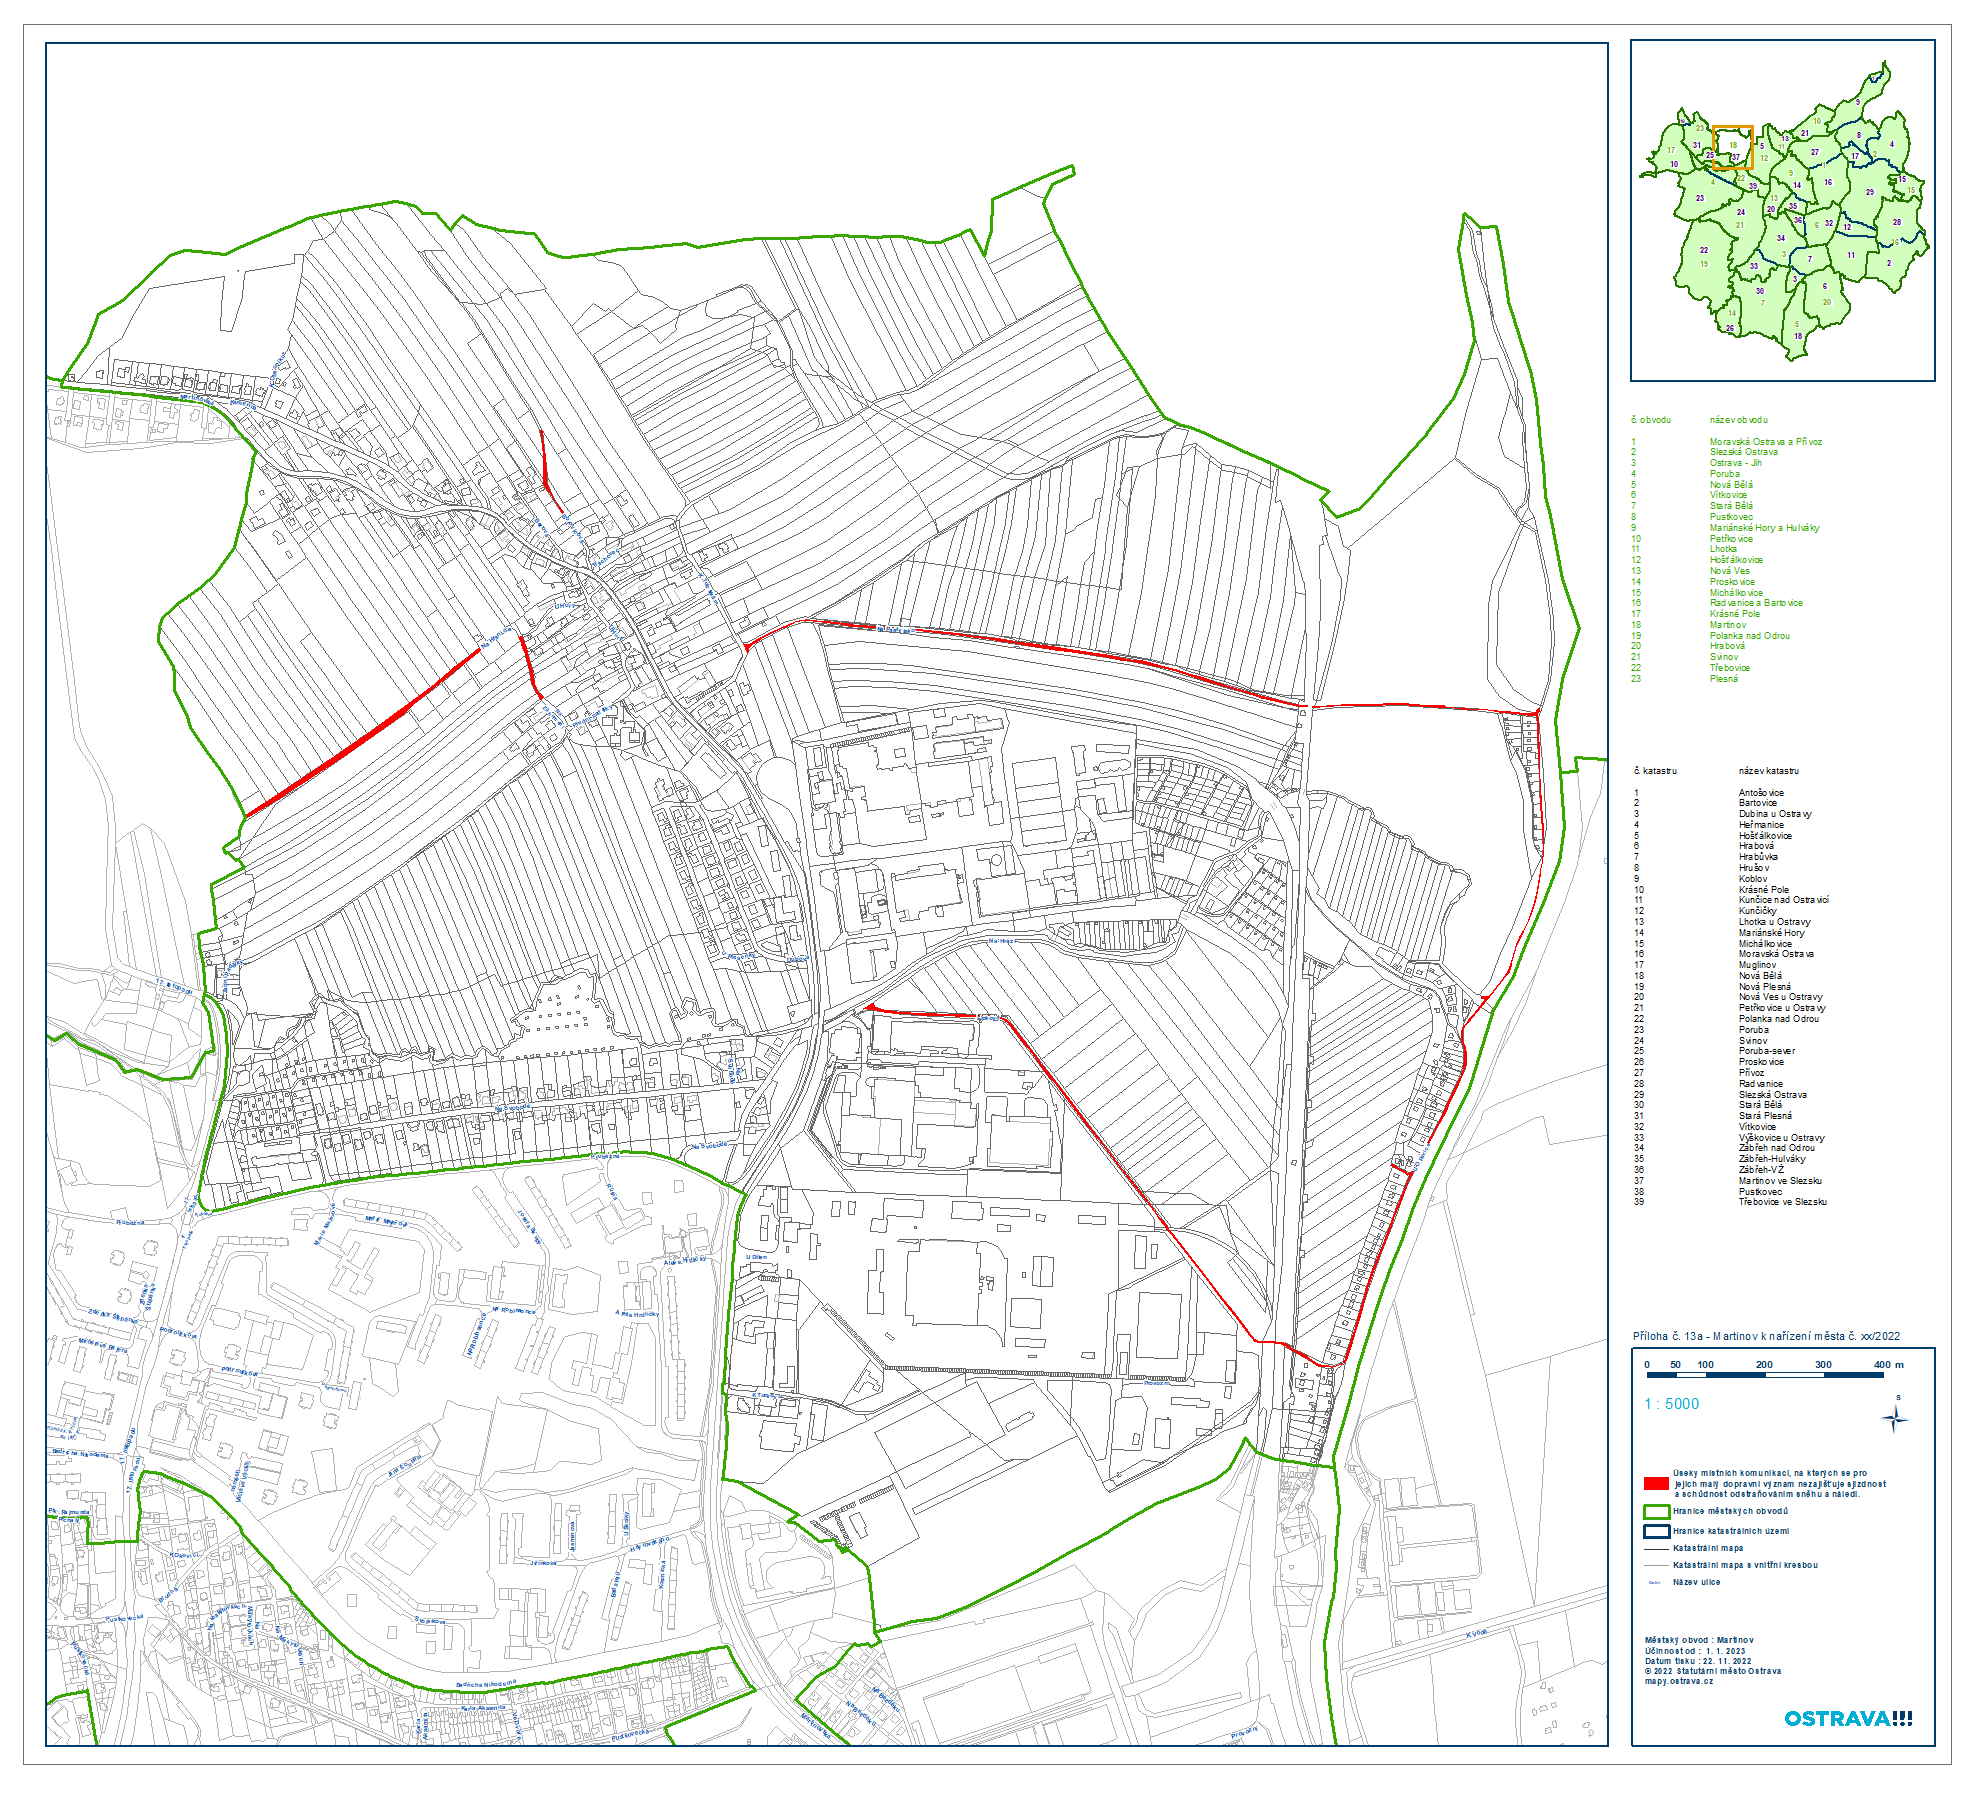
Task: Click the green district boundary legend box
Action: click(x=1656, y=1511)
